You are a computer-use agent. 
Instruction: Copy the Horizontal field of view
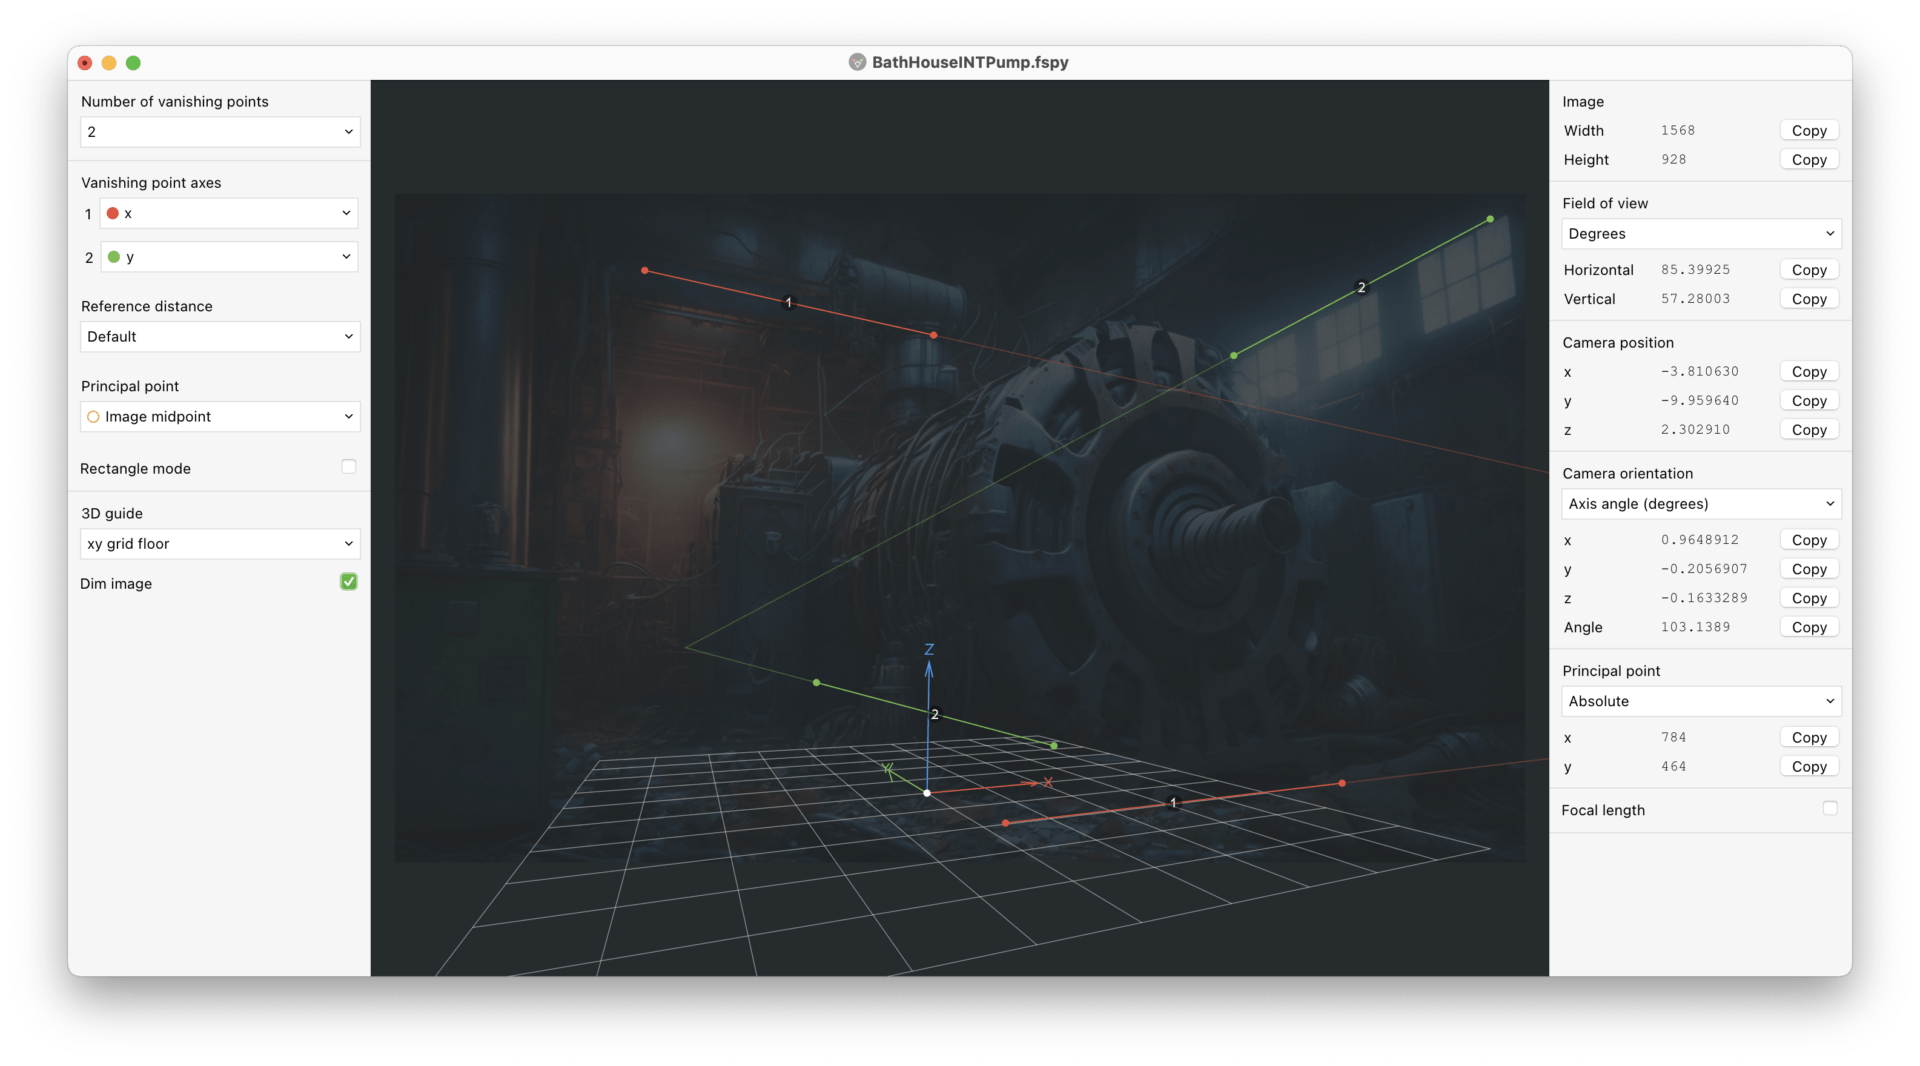(1809, 269)
